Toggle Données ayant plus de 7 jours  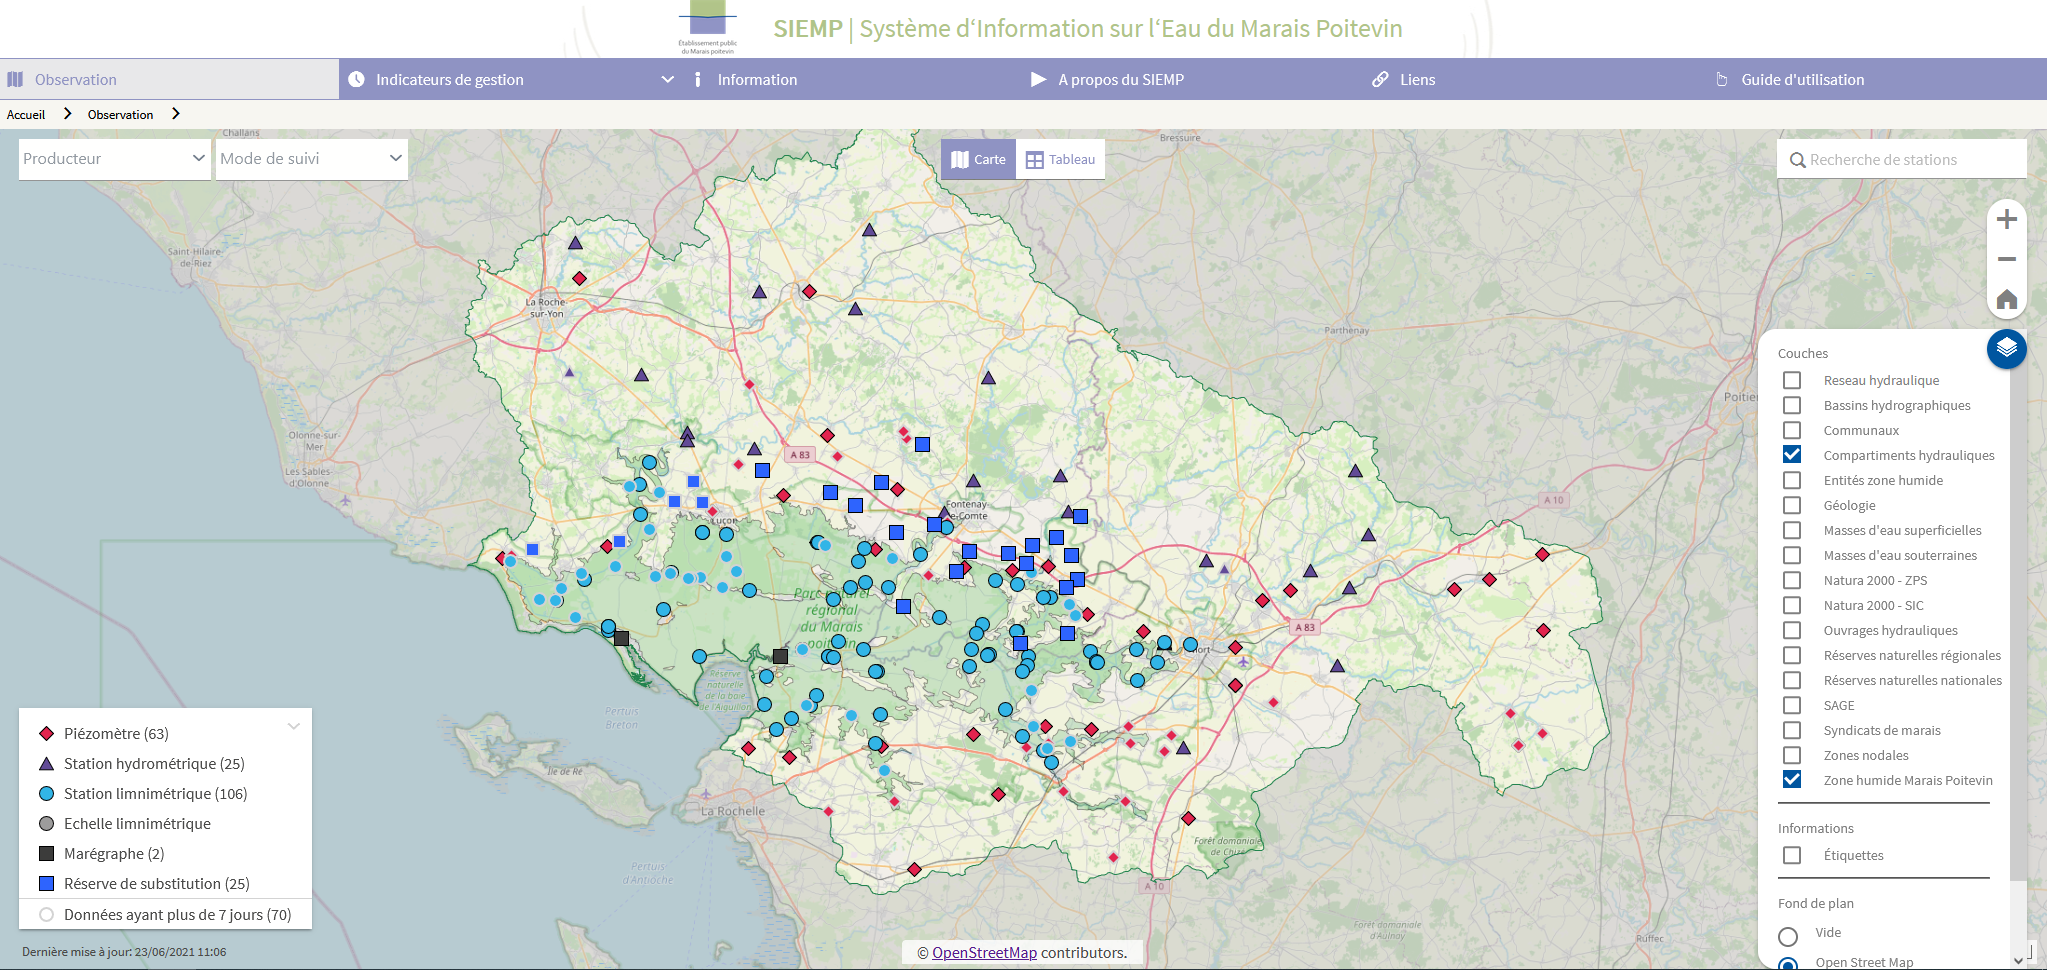click(x=46, y=914)
